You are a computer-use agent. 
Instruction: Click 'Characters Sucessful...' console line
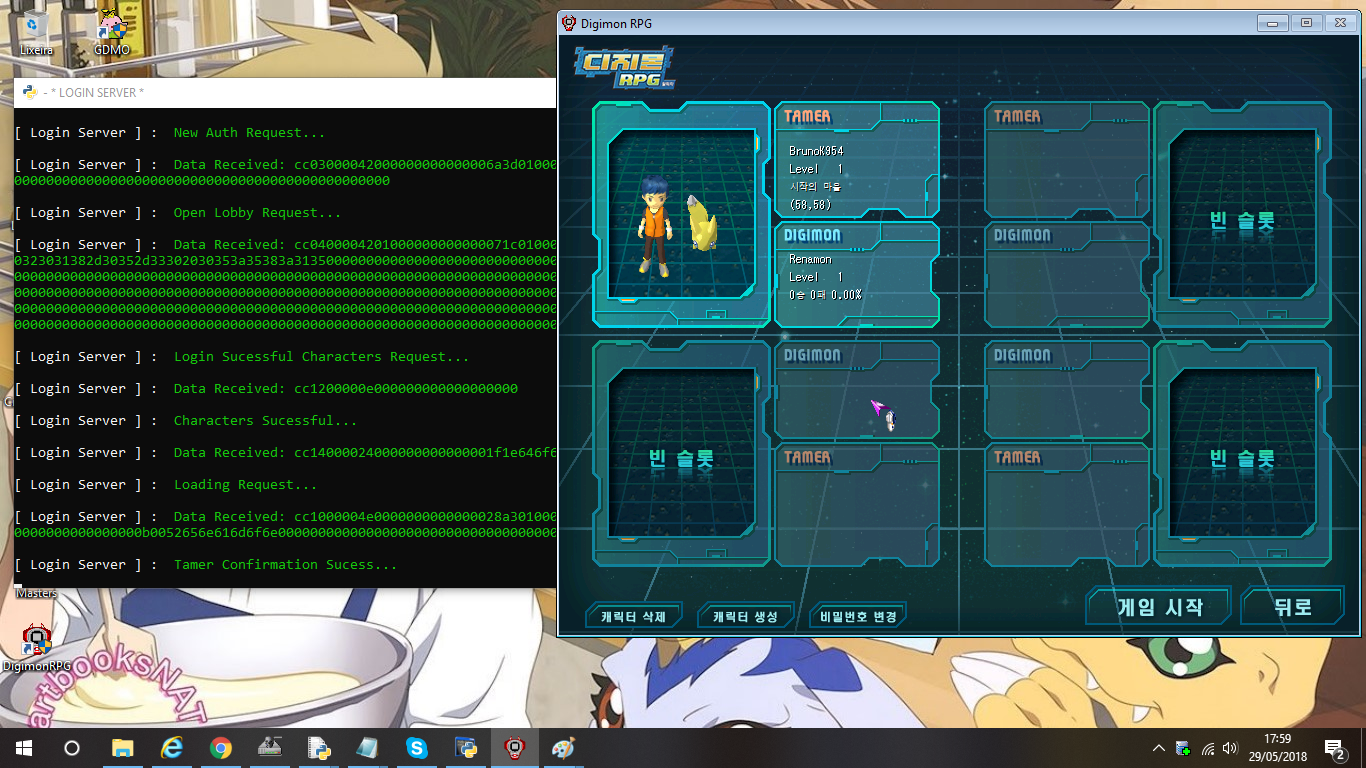point(265,421)
